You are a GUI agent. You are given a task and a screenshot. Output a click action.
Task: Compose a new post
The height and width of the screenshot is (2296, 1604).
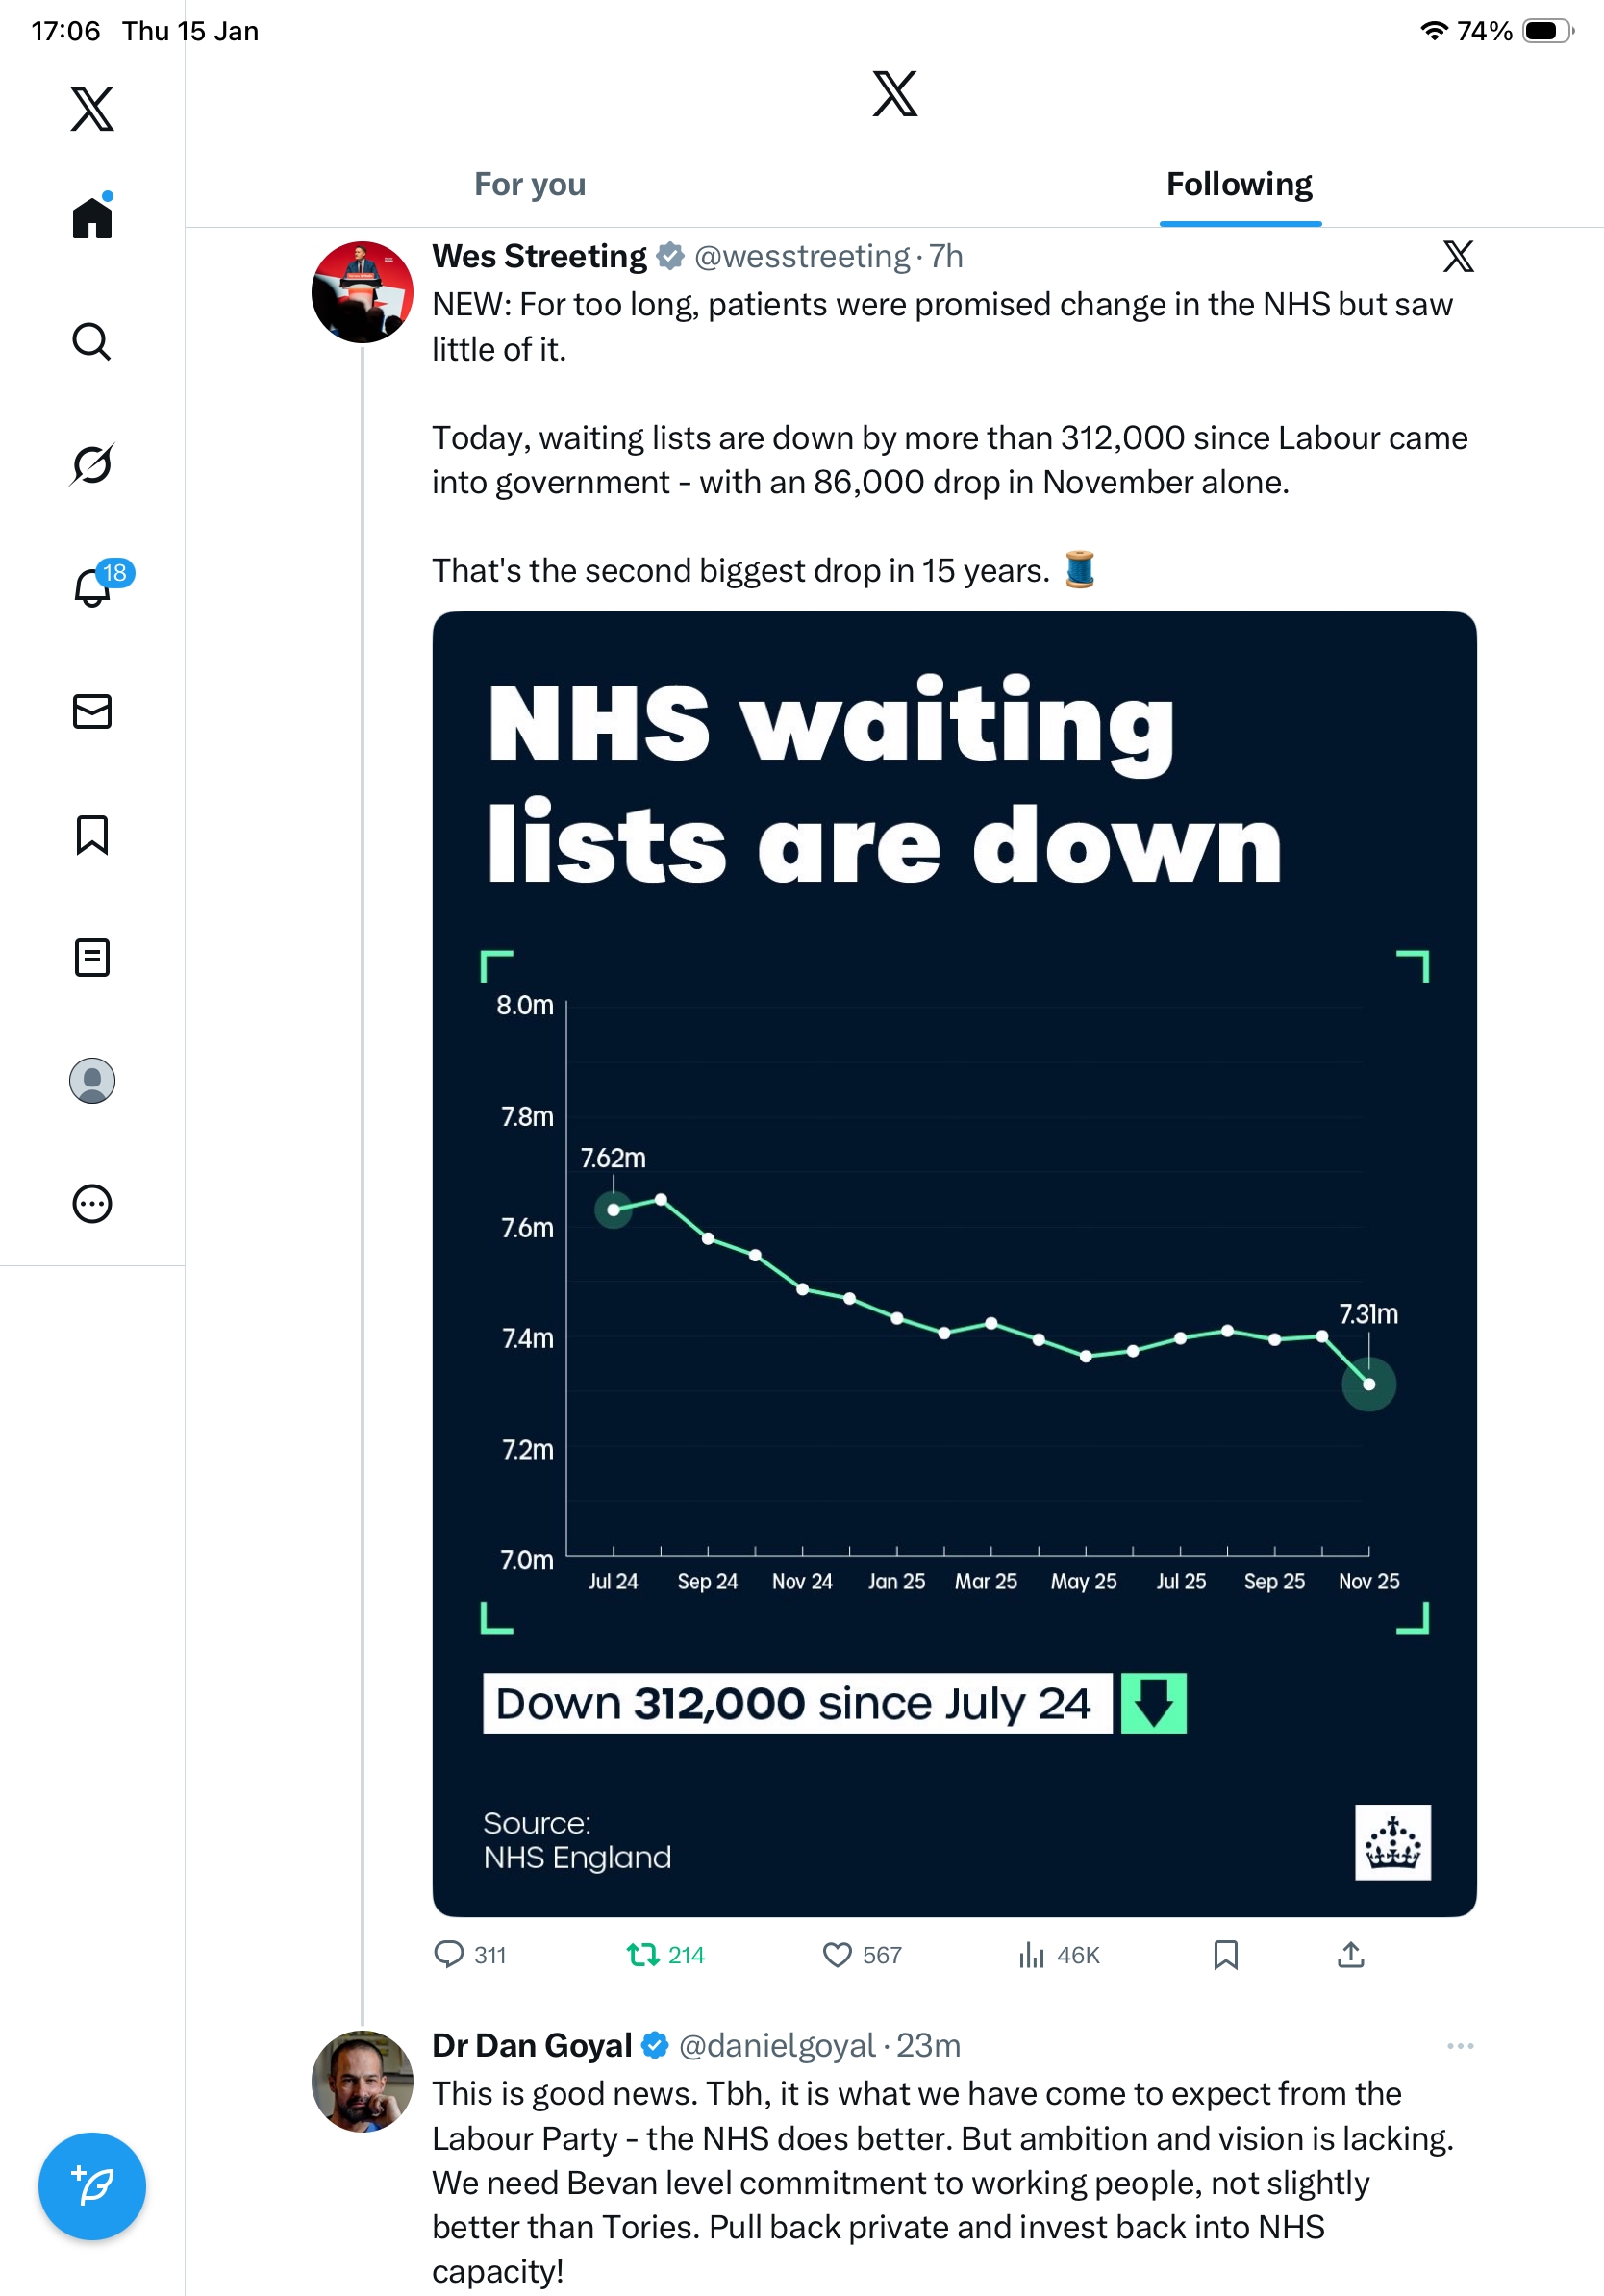92,2185
